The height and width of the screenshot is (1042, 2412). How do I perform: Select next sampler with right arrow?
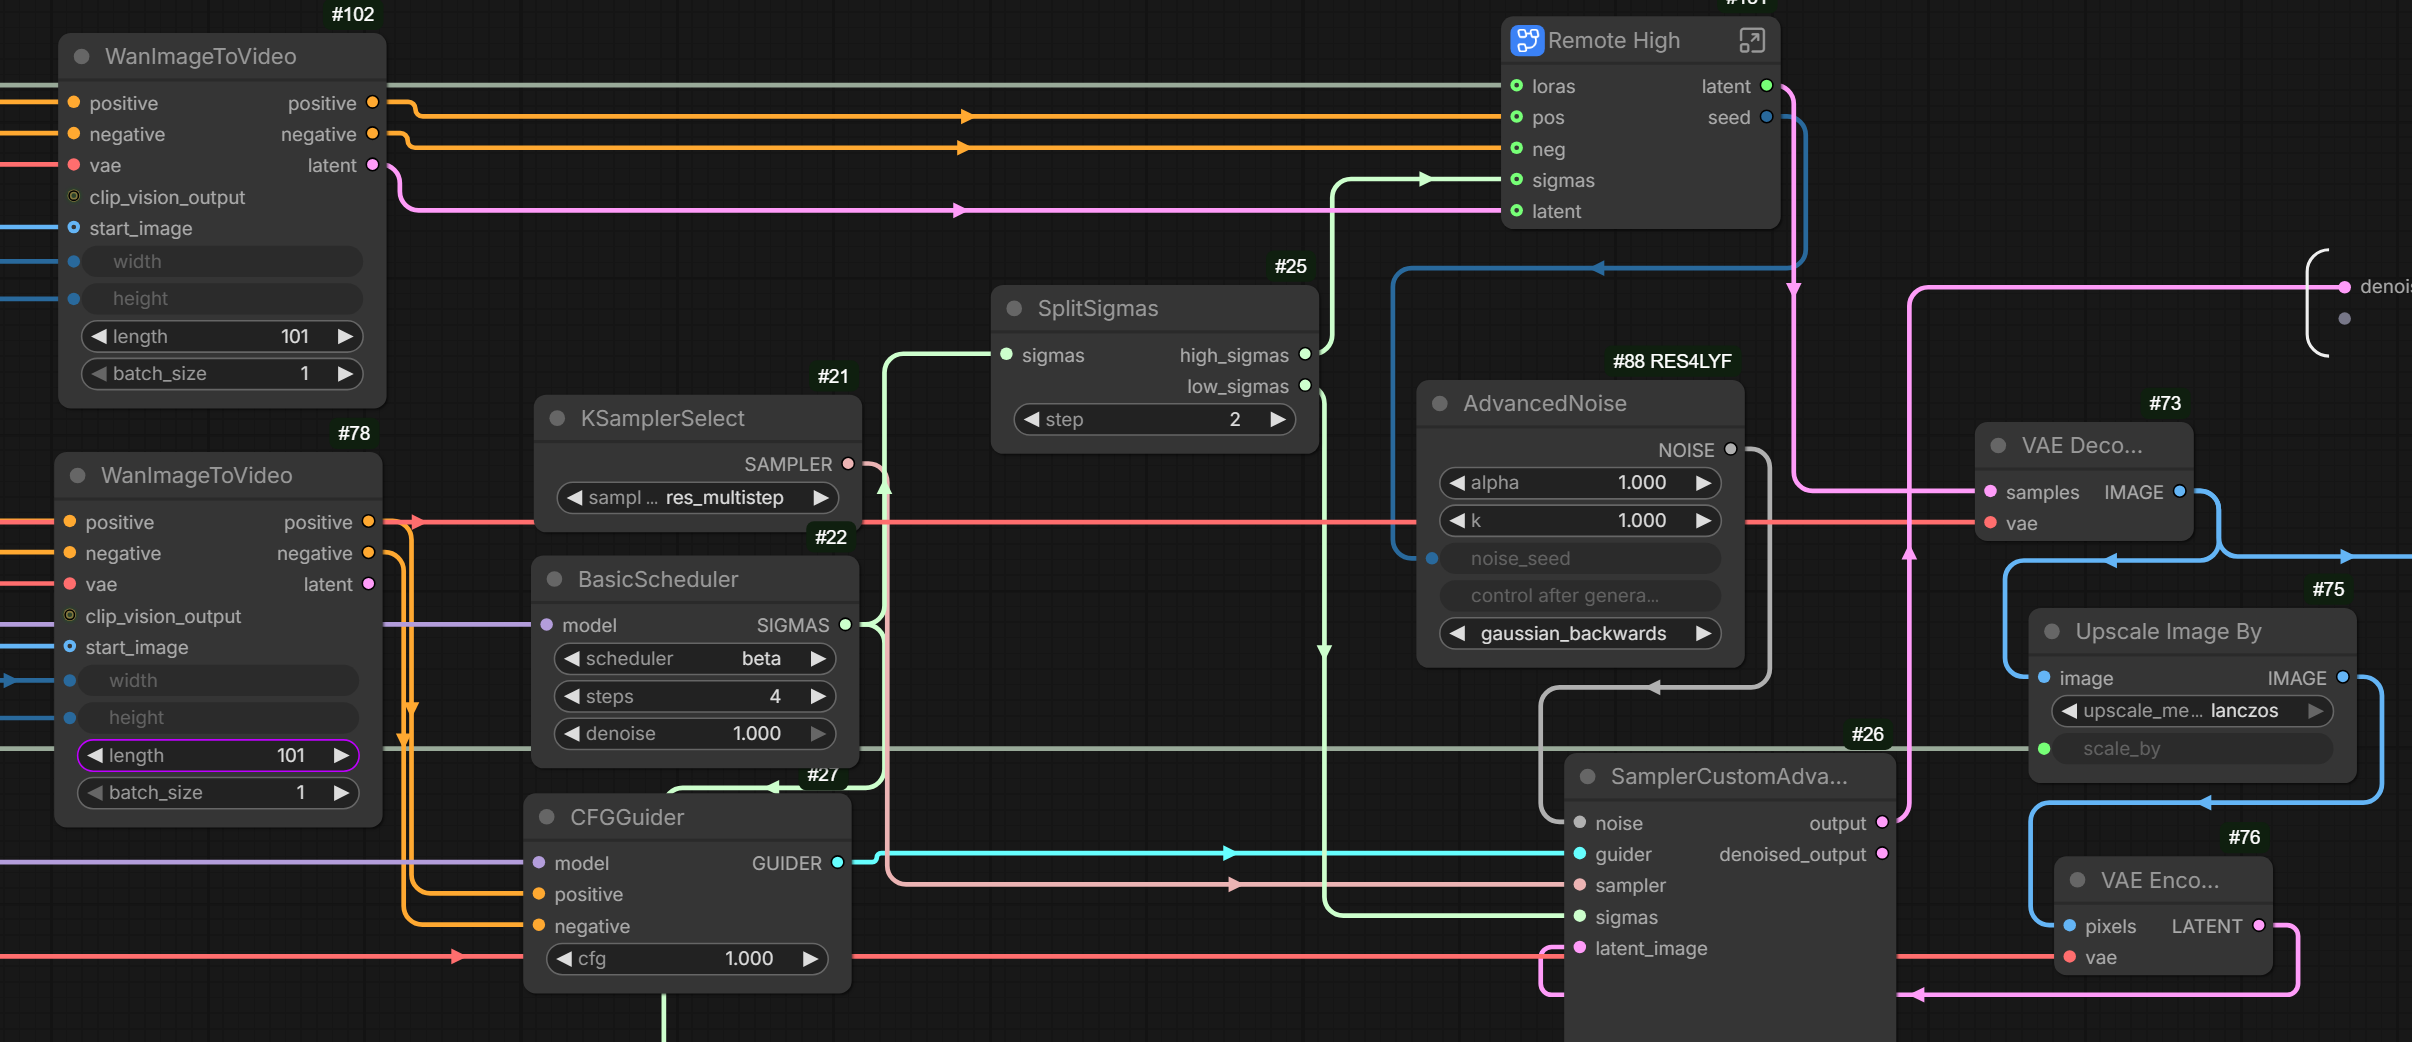820,498
